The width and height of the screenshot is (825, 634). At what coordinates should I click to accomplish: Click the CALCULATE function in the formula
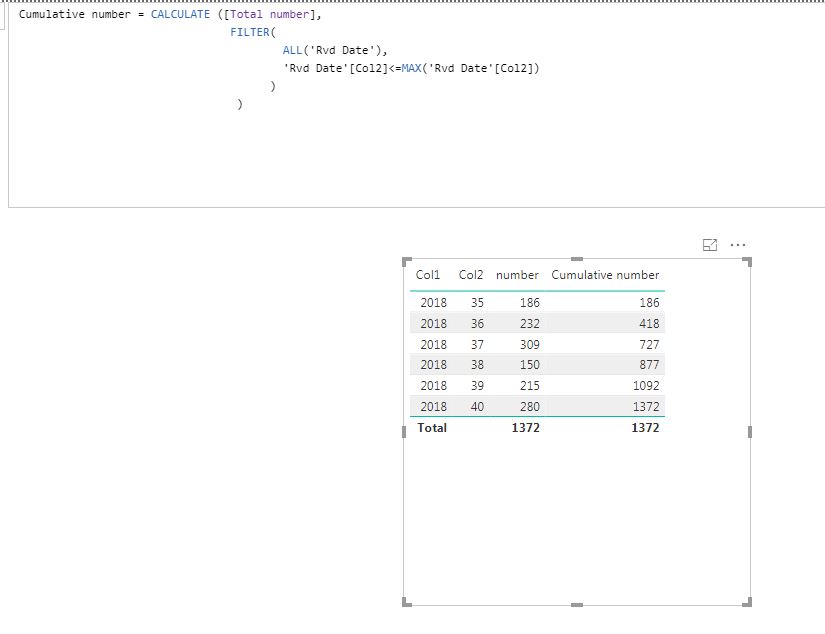[x=180, y=14]
